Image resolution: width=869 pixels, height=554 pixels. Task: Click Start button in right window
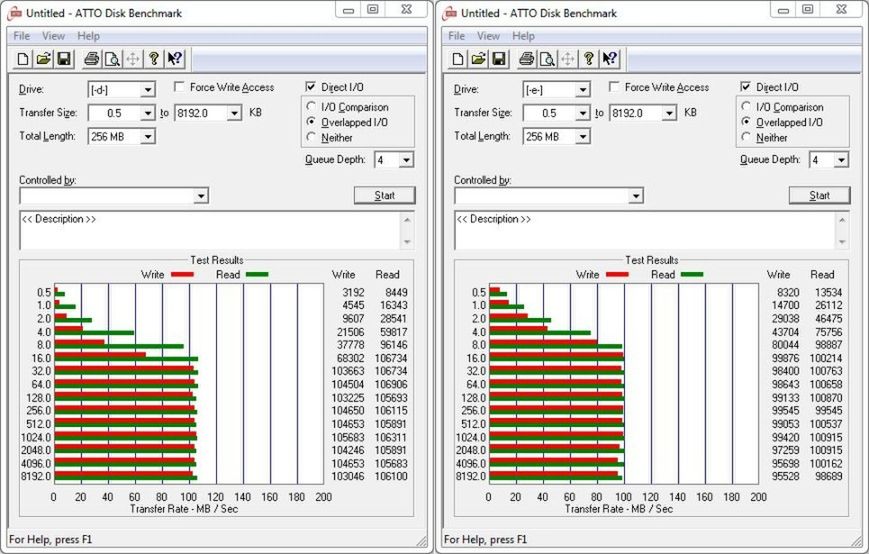point(820,196)
